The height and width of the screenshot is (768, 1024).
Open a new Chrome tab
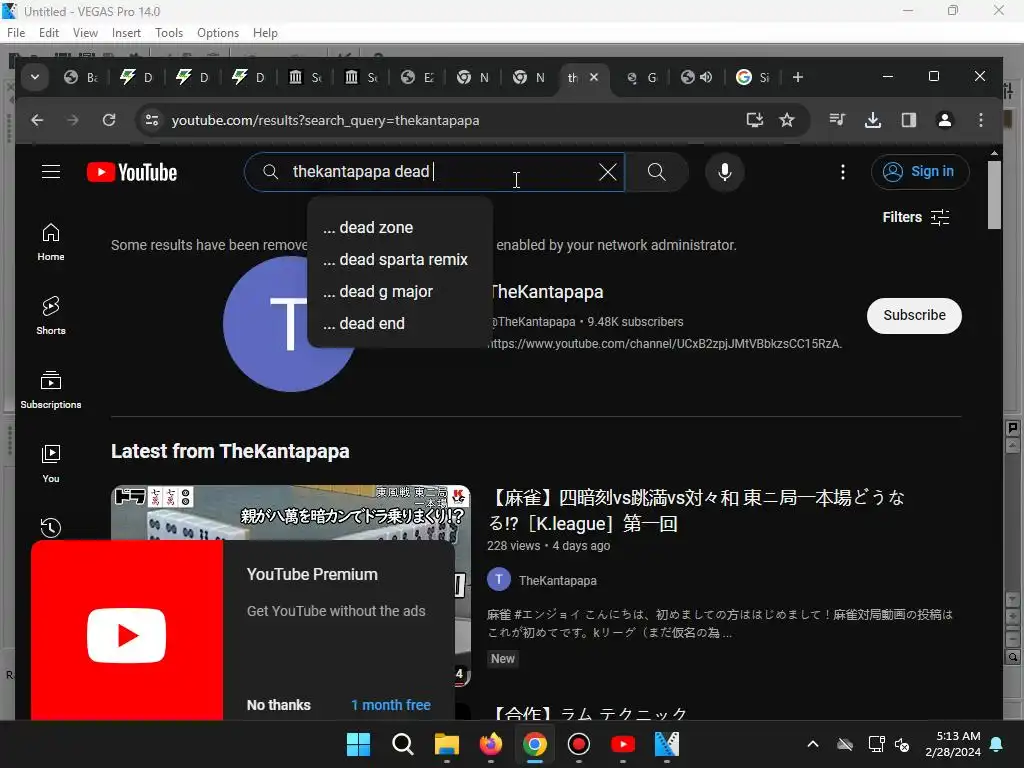pos(797,77)
